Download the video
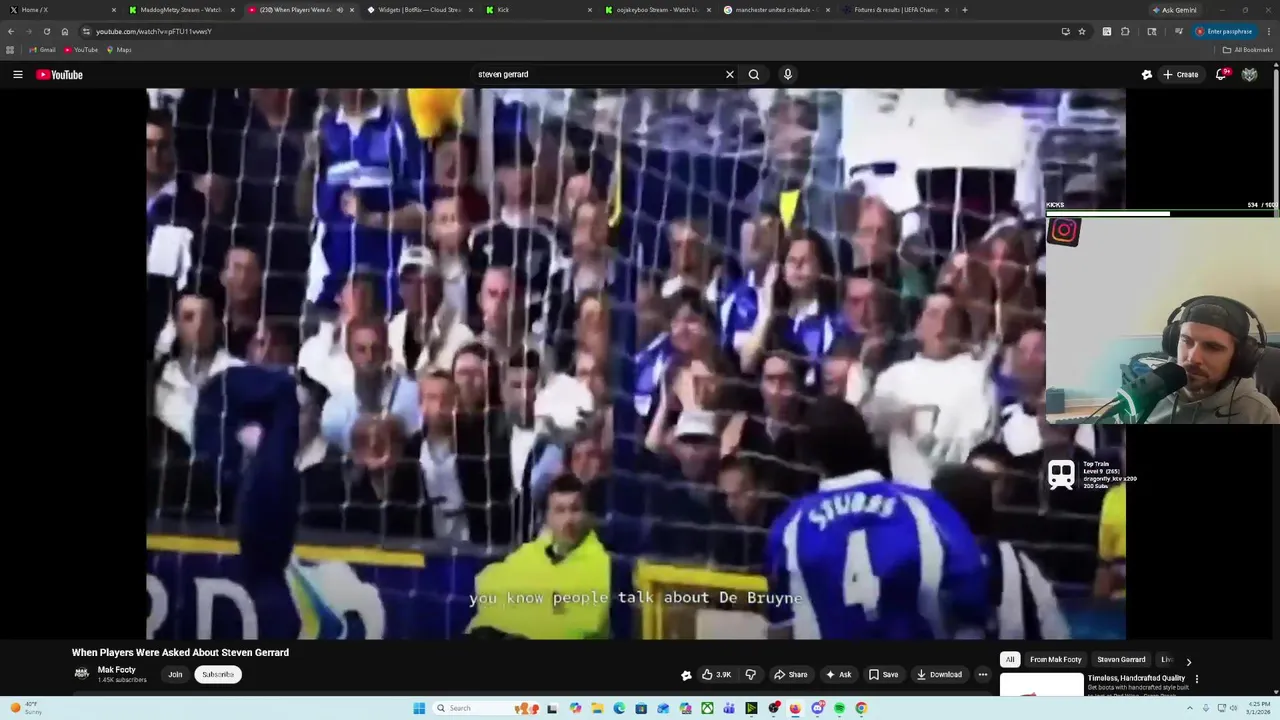The height and width of the screenshot is (720, 1280). (939, 674)
